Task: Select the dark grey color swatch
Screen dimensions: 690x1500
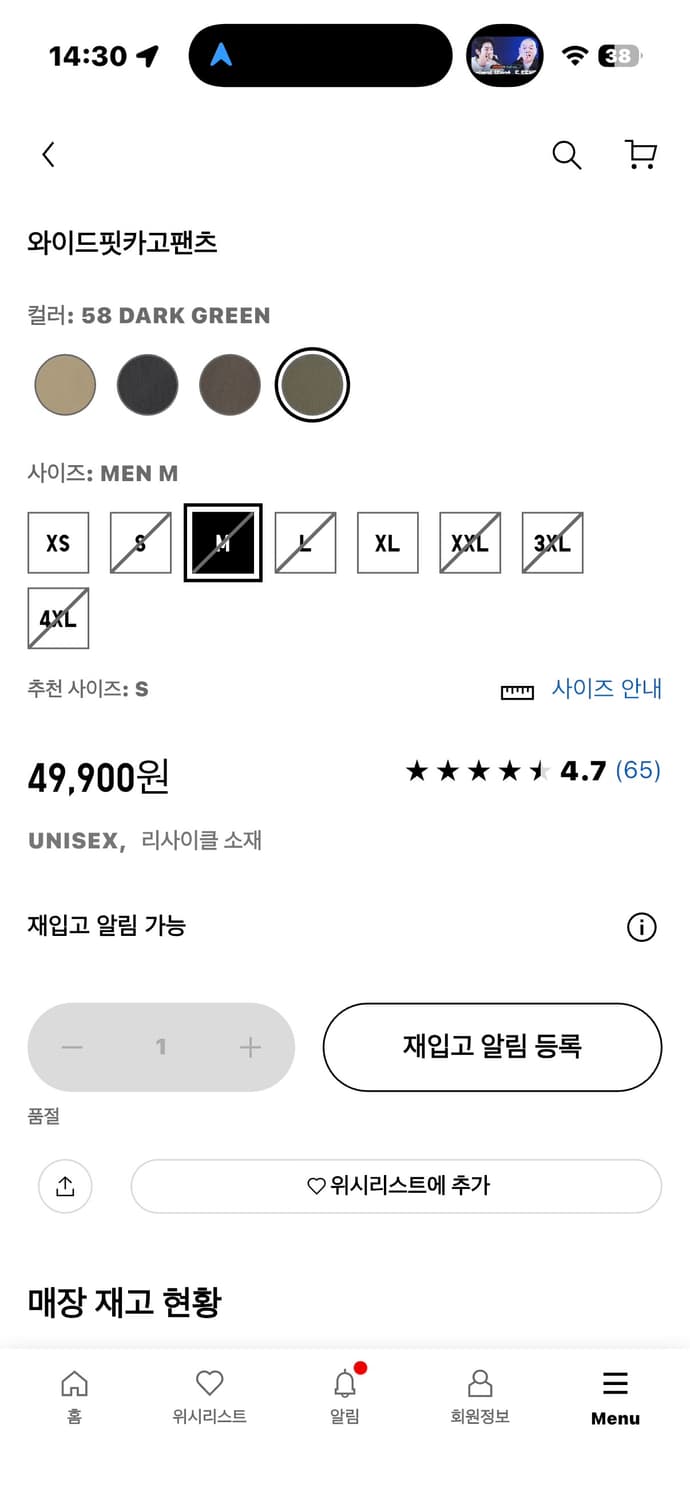Action: [147, 384]
